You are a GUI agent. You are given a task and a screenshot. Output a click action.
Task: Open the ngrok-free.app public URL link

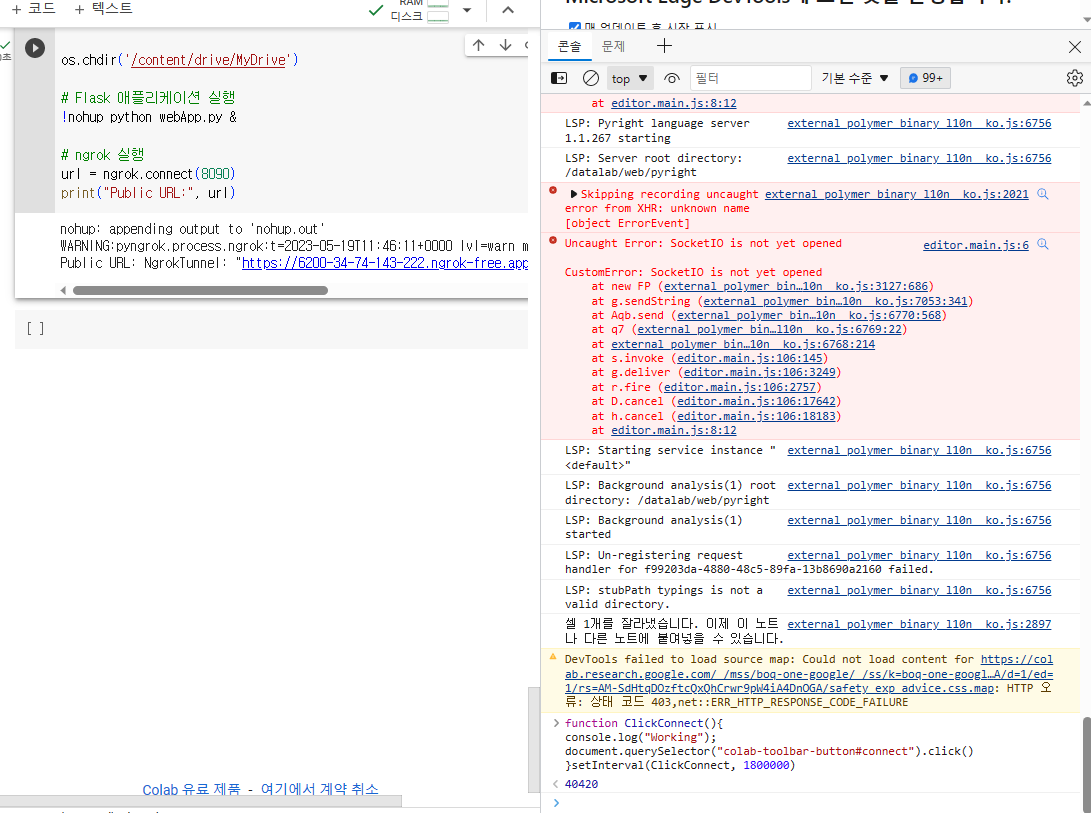point(385,263)
